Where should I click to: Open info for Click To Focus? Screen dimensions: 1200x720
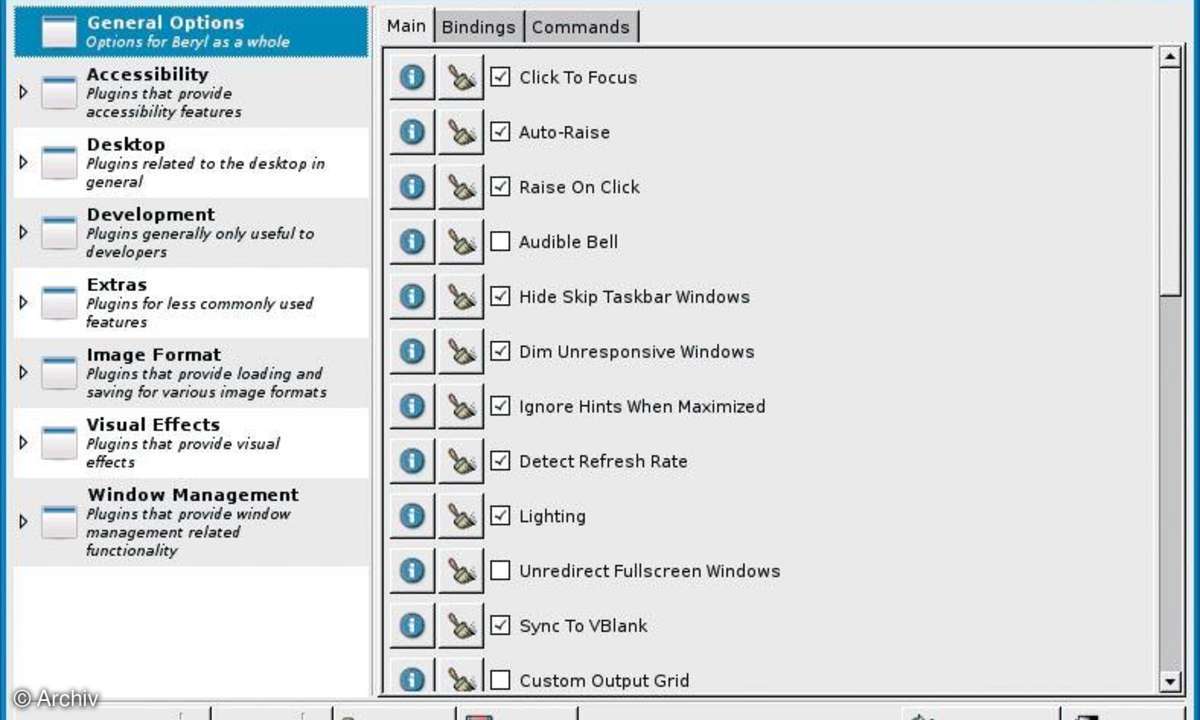point(412,77)
